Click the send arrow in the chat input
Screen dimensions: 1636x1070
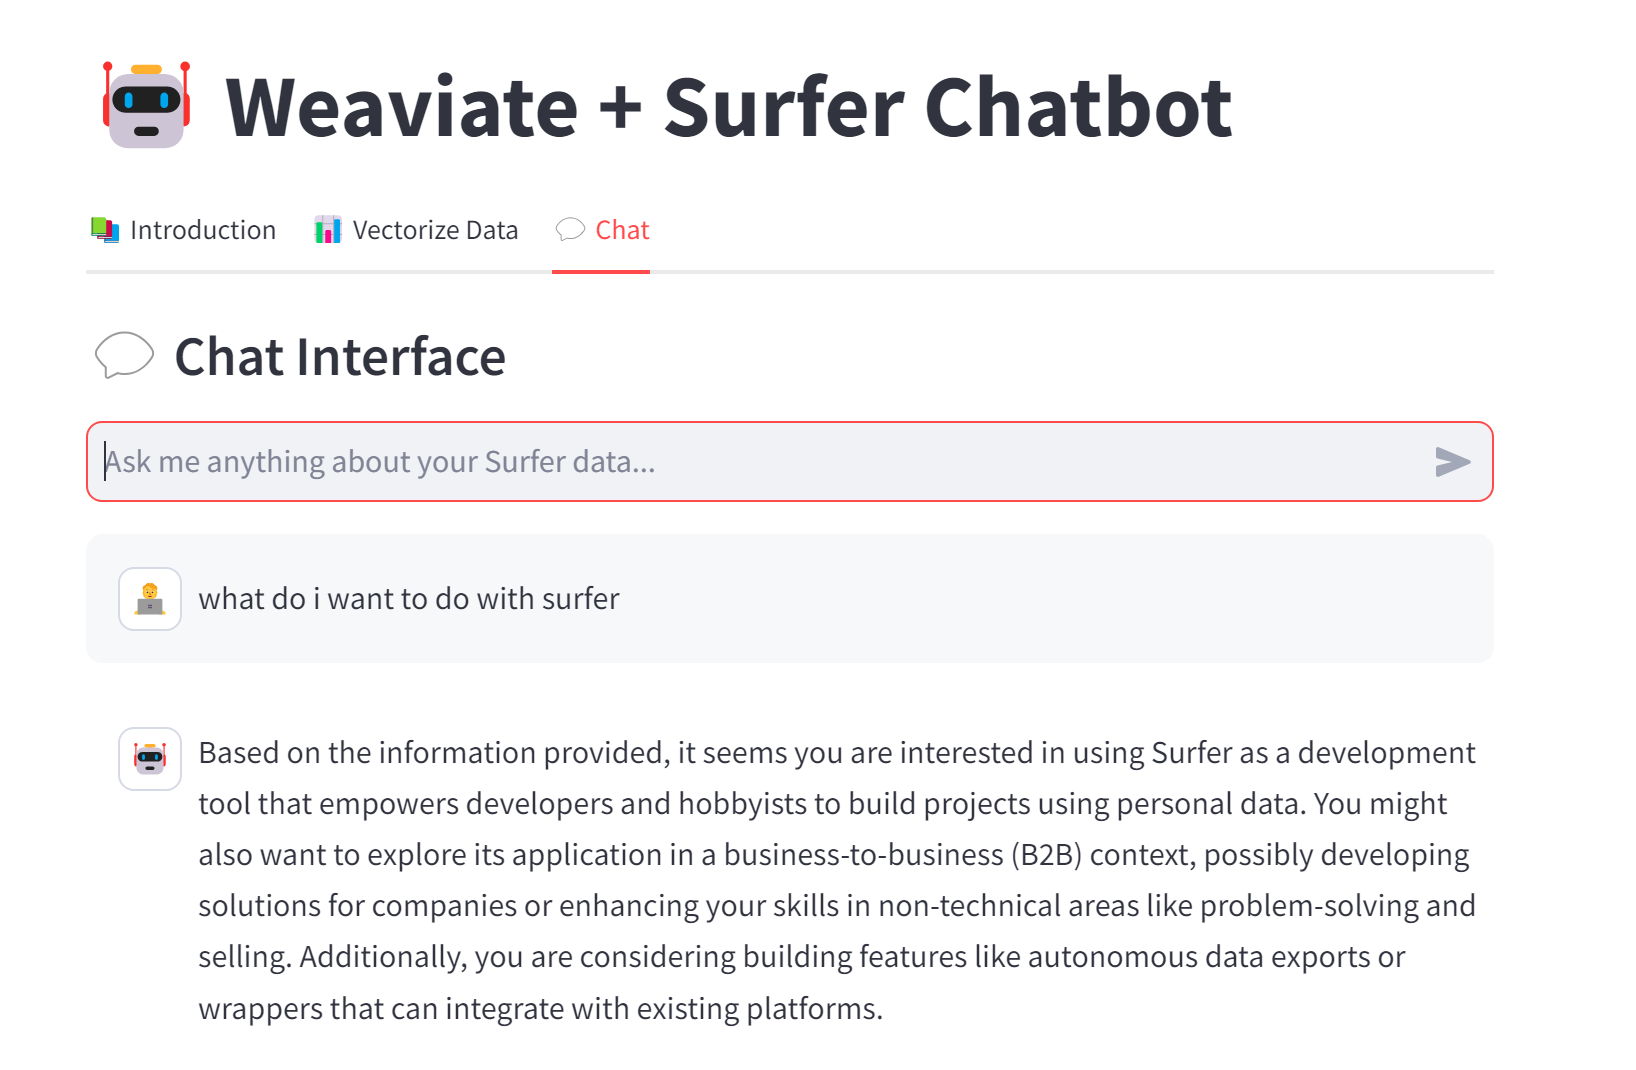pos(1452,462)
